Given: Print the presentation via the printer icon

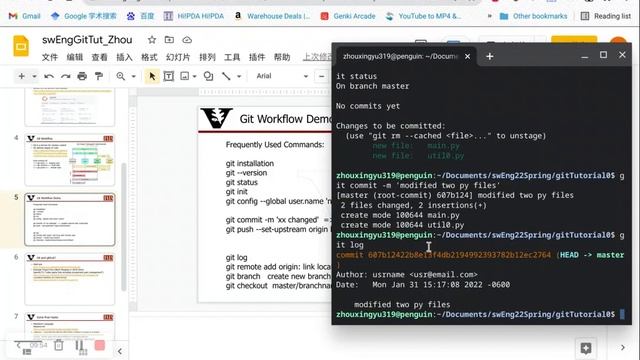Looking at the screenshot, I should tap(82, 76).
